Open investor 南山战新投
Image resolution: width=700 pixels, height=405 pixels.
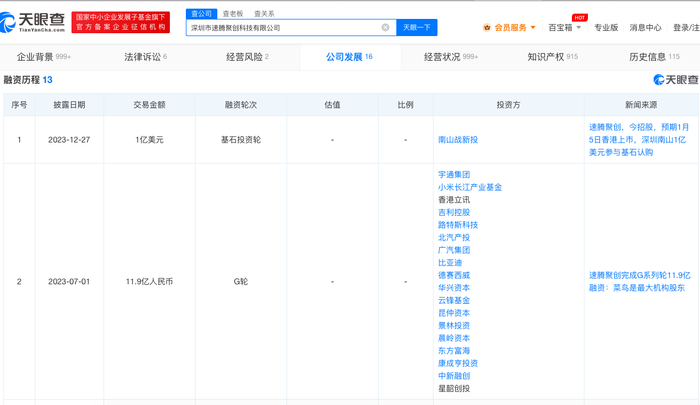pyautogui.click(x=458, y=140)
